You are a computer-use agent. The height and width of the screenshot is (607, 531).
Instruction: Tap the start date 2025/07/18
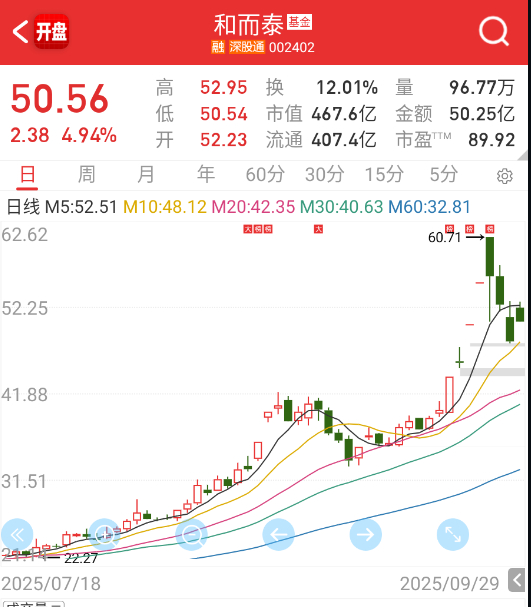coord(51,583)
